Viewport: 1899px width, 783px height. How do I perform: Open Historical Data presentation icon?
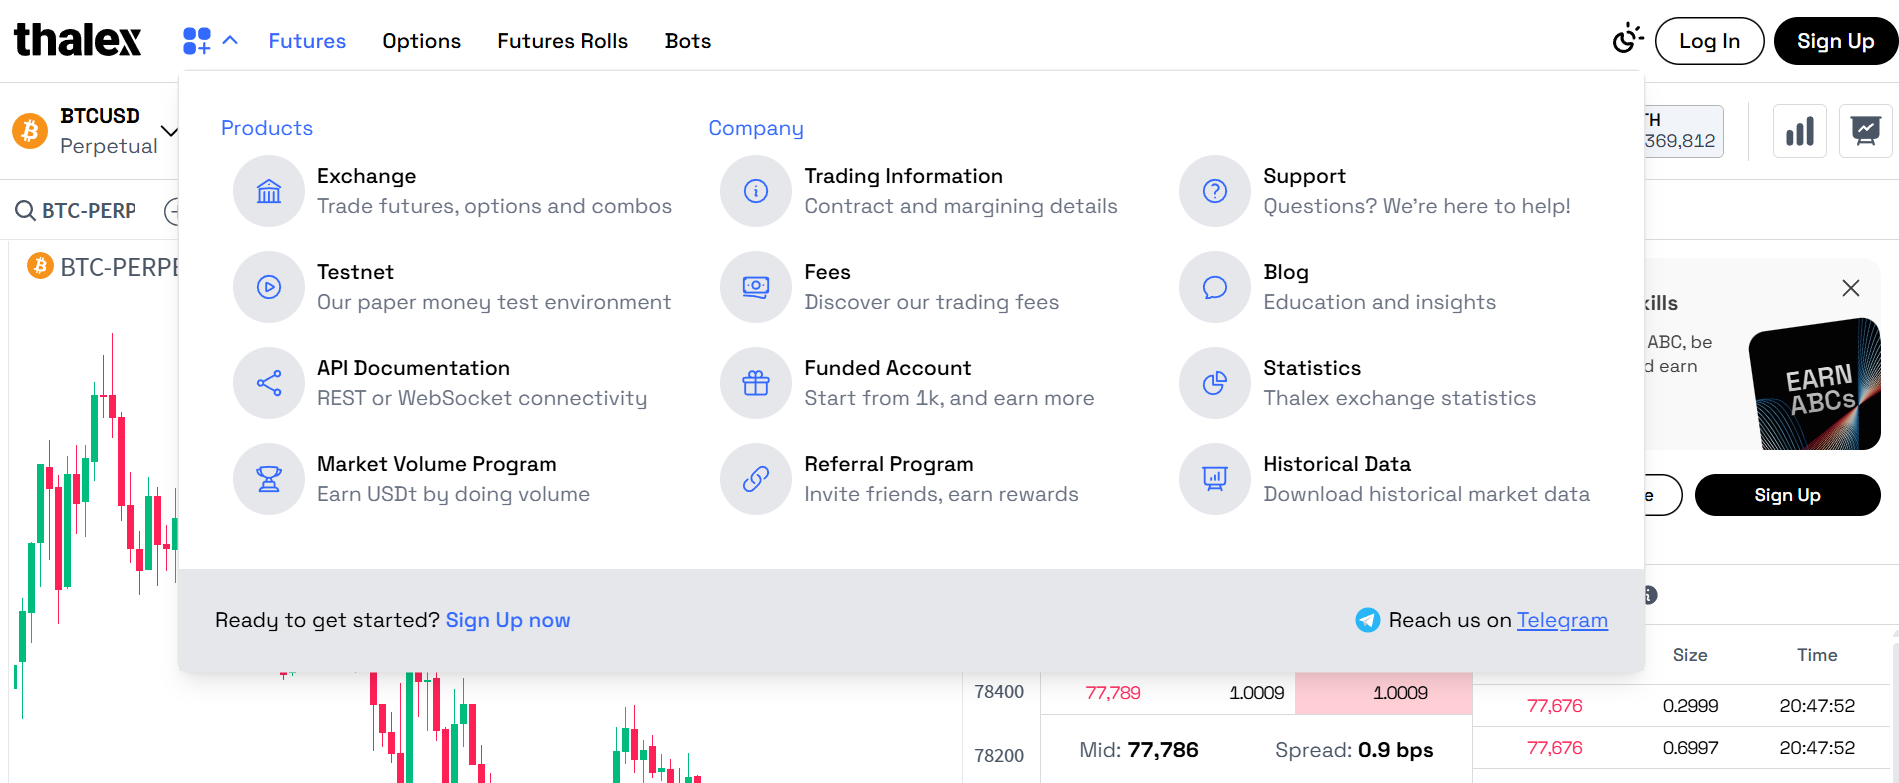coord(1215,479)
